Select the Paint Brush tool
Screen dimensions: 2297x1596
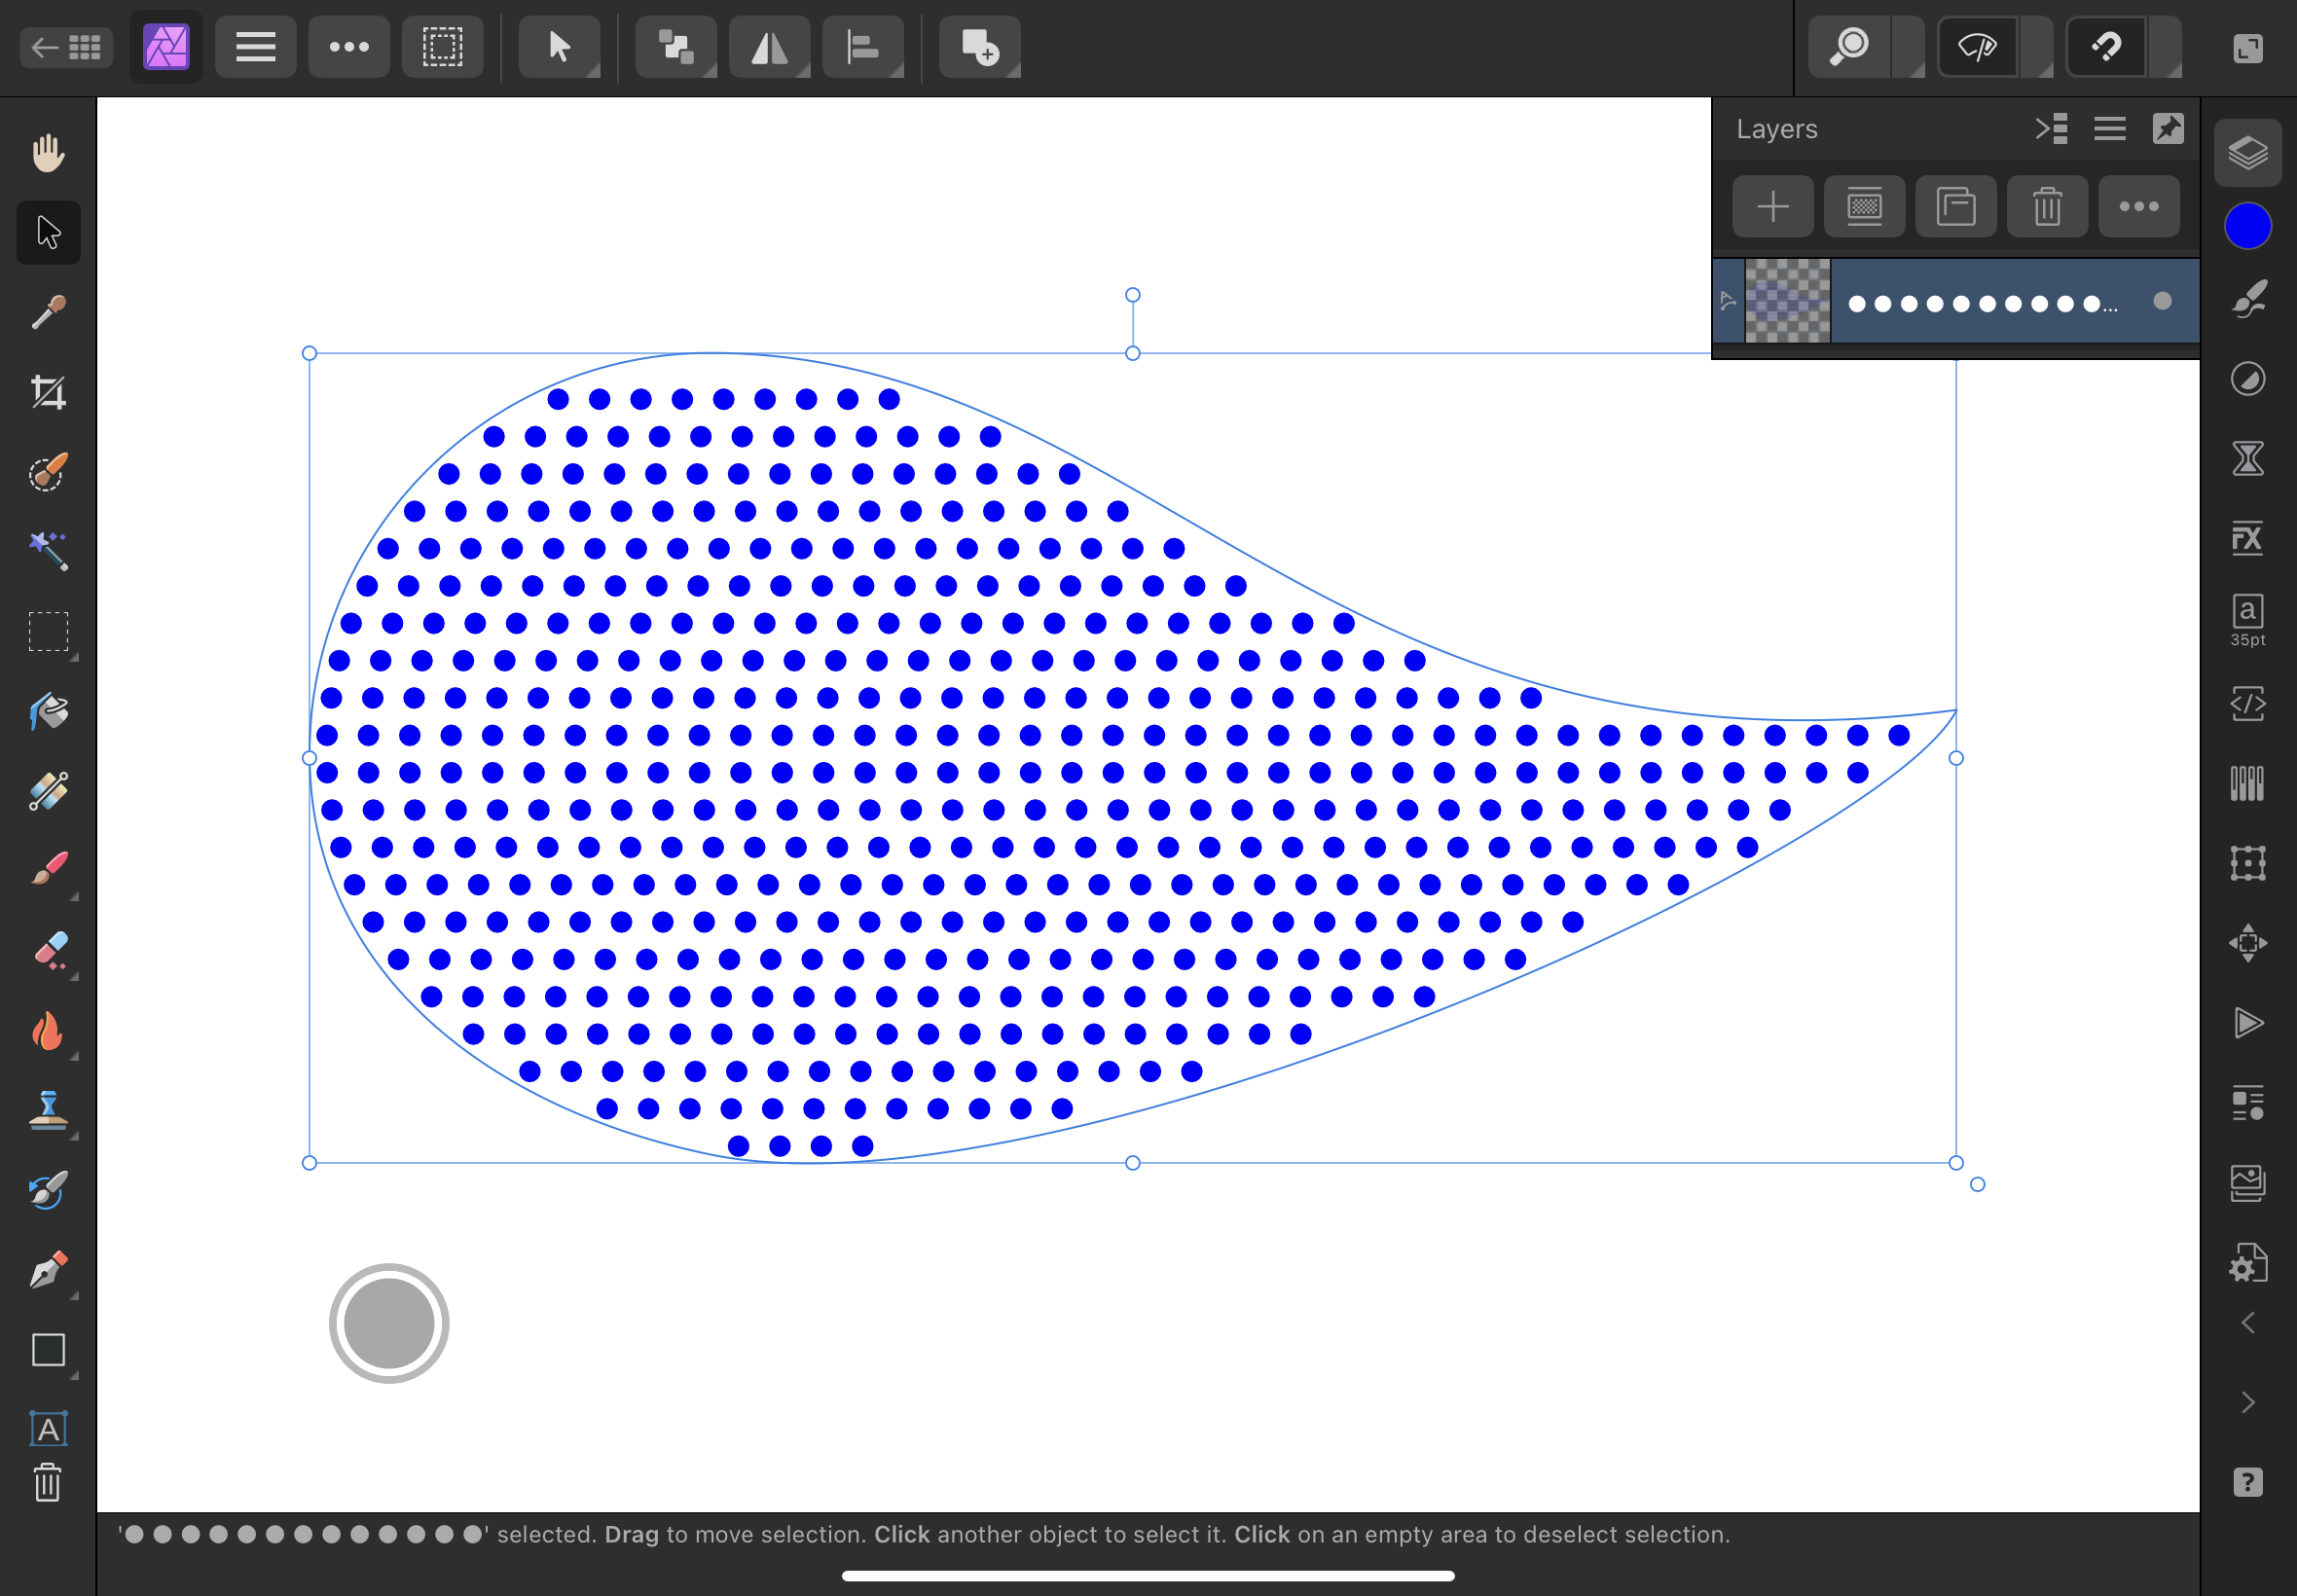click(48, 872)
